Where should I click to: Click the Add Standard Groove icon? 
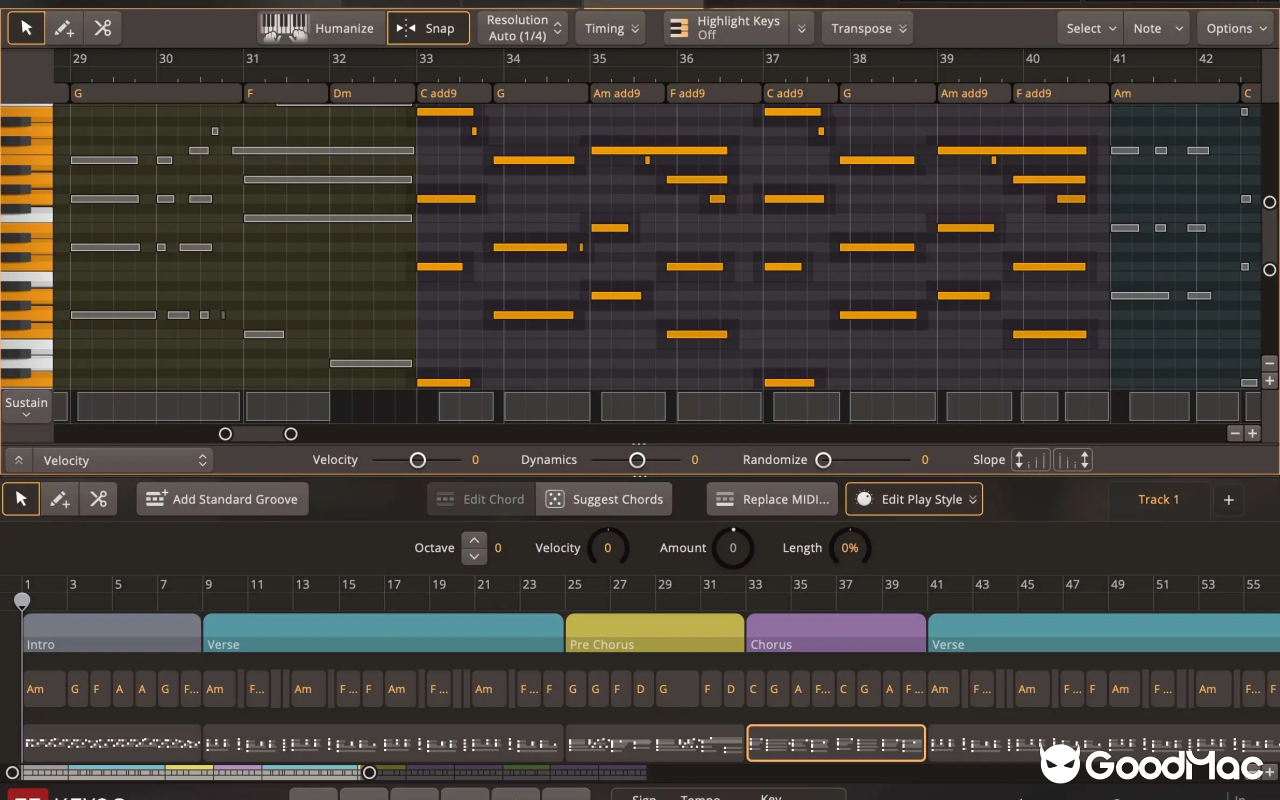(155, 499)
